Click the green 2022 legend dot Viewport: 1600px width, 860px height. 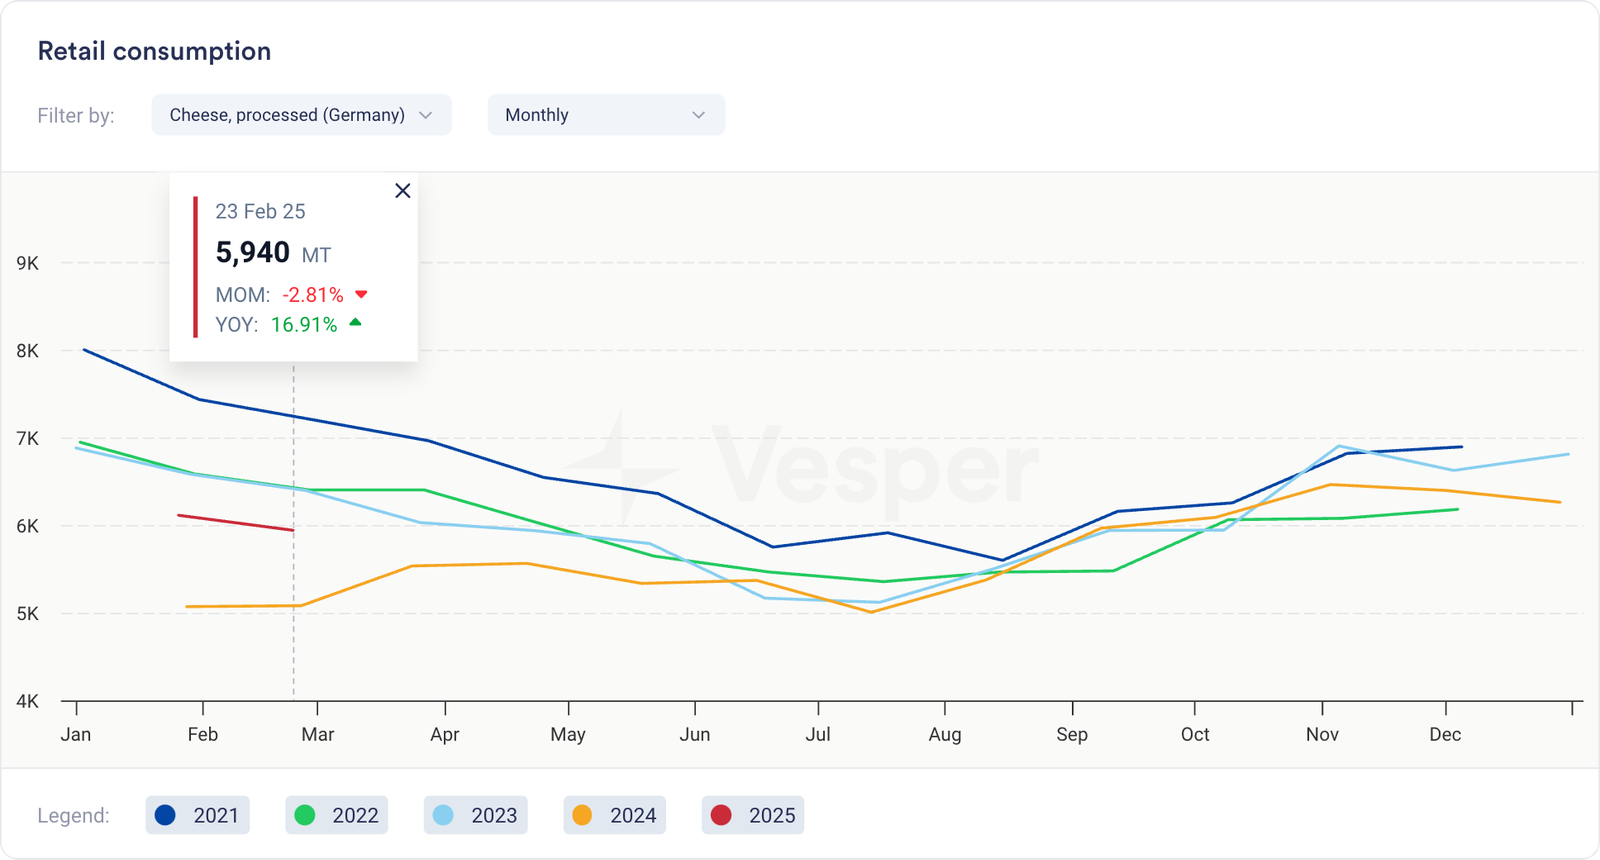tap(305, 815)
